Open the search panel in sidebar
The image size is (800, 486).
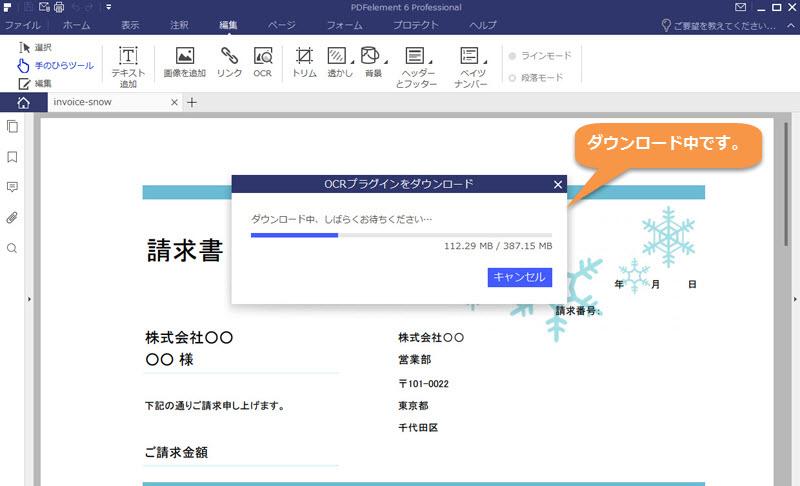point(13,248)
